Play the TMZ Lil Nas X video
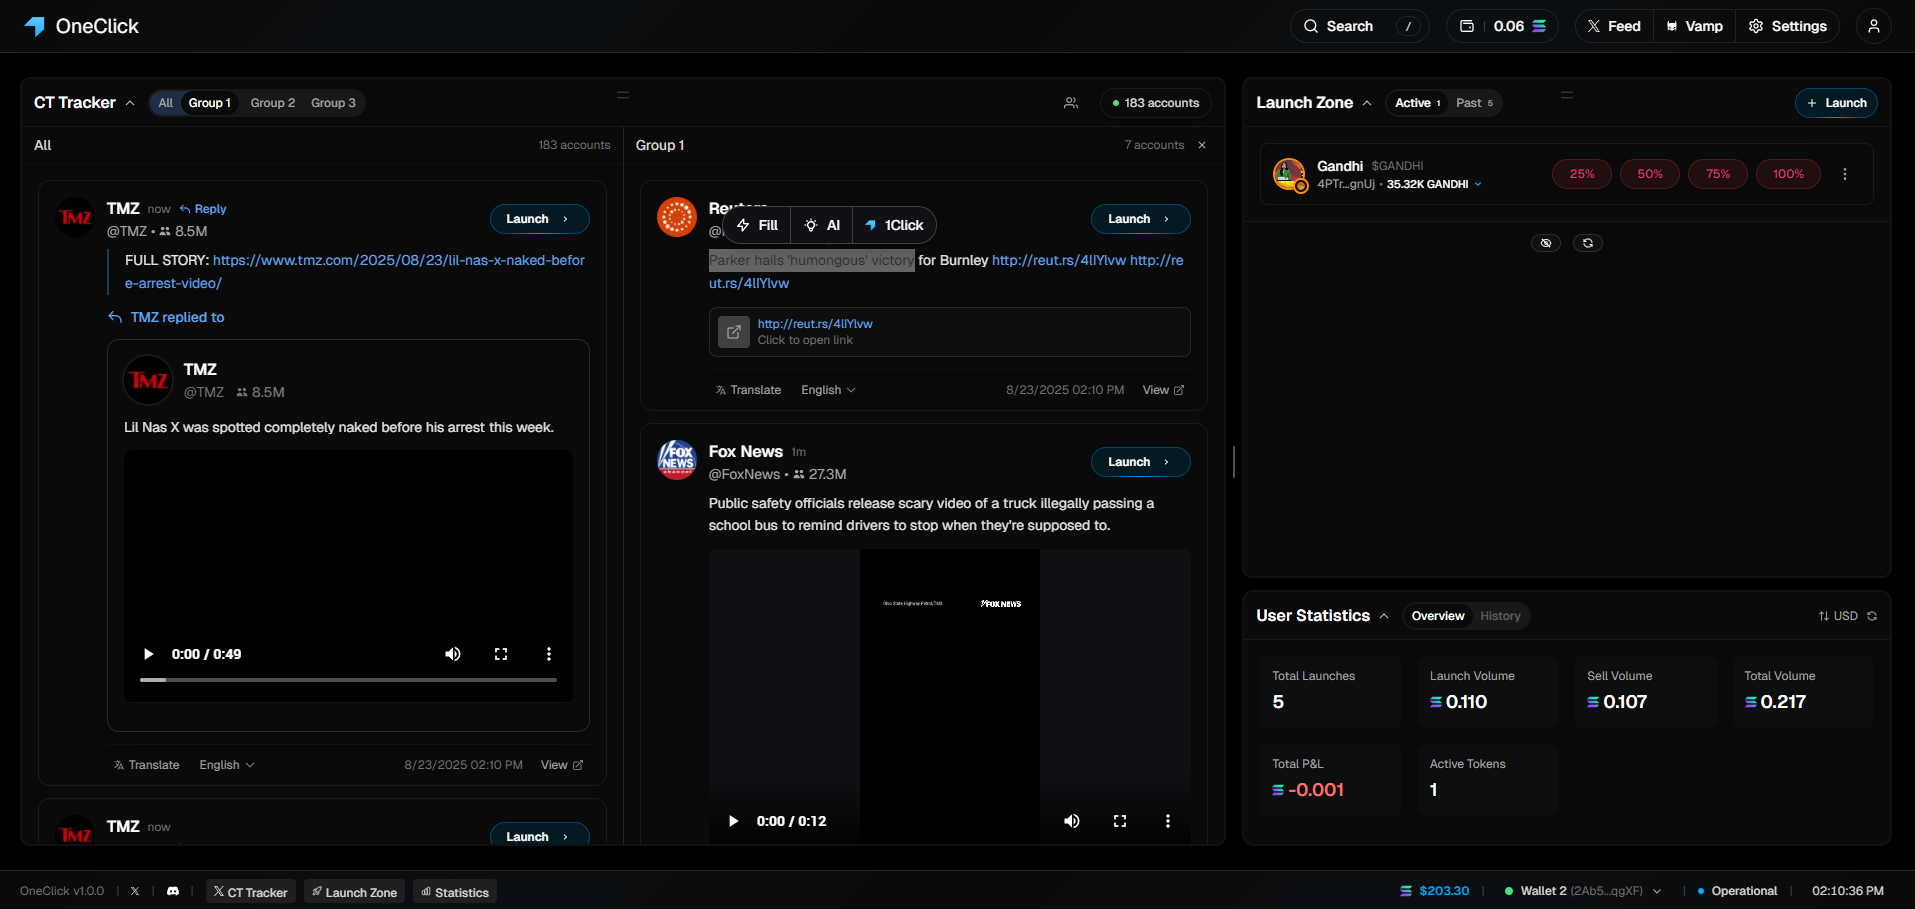The width and height of the screenshot is (1915, 909). point(148,654)
